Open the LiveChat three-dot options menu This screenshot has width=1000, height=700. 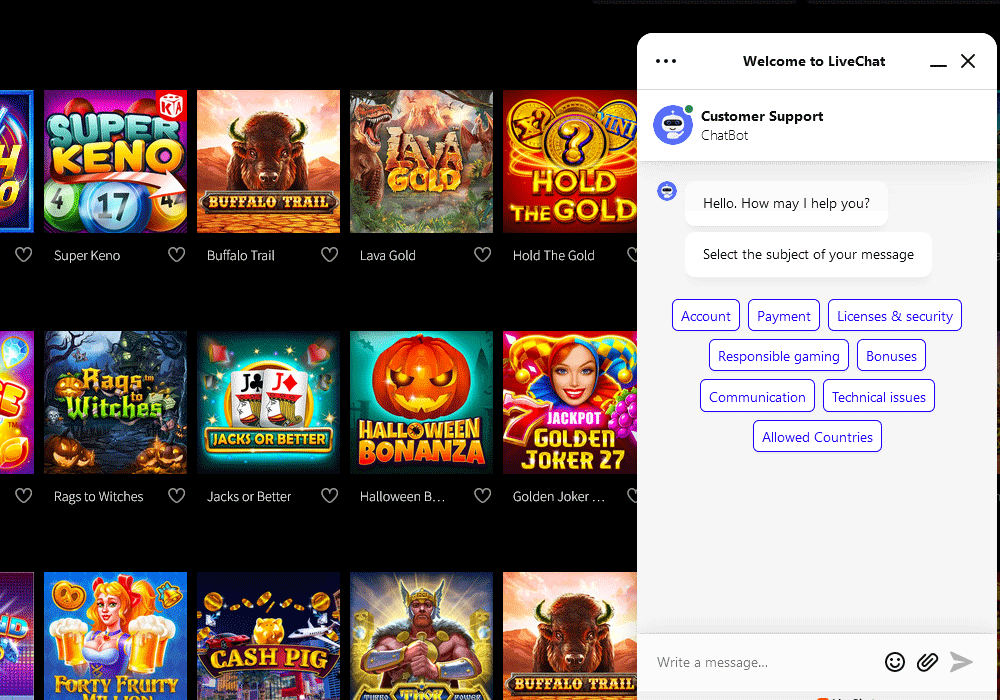point(666,61)
